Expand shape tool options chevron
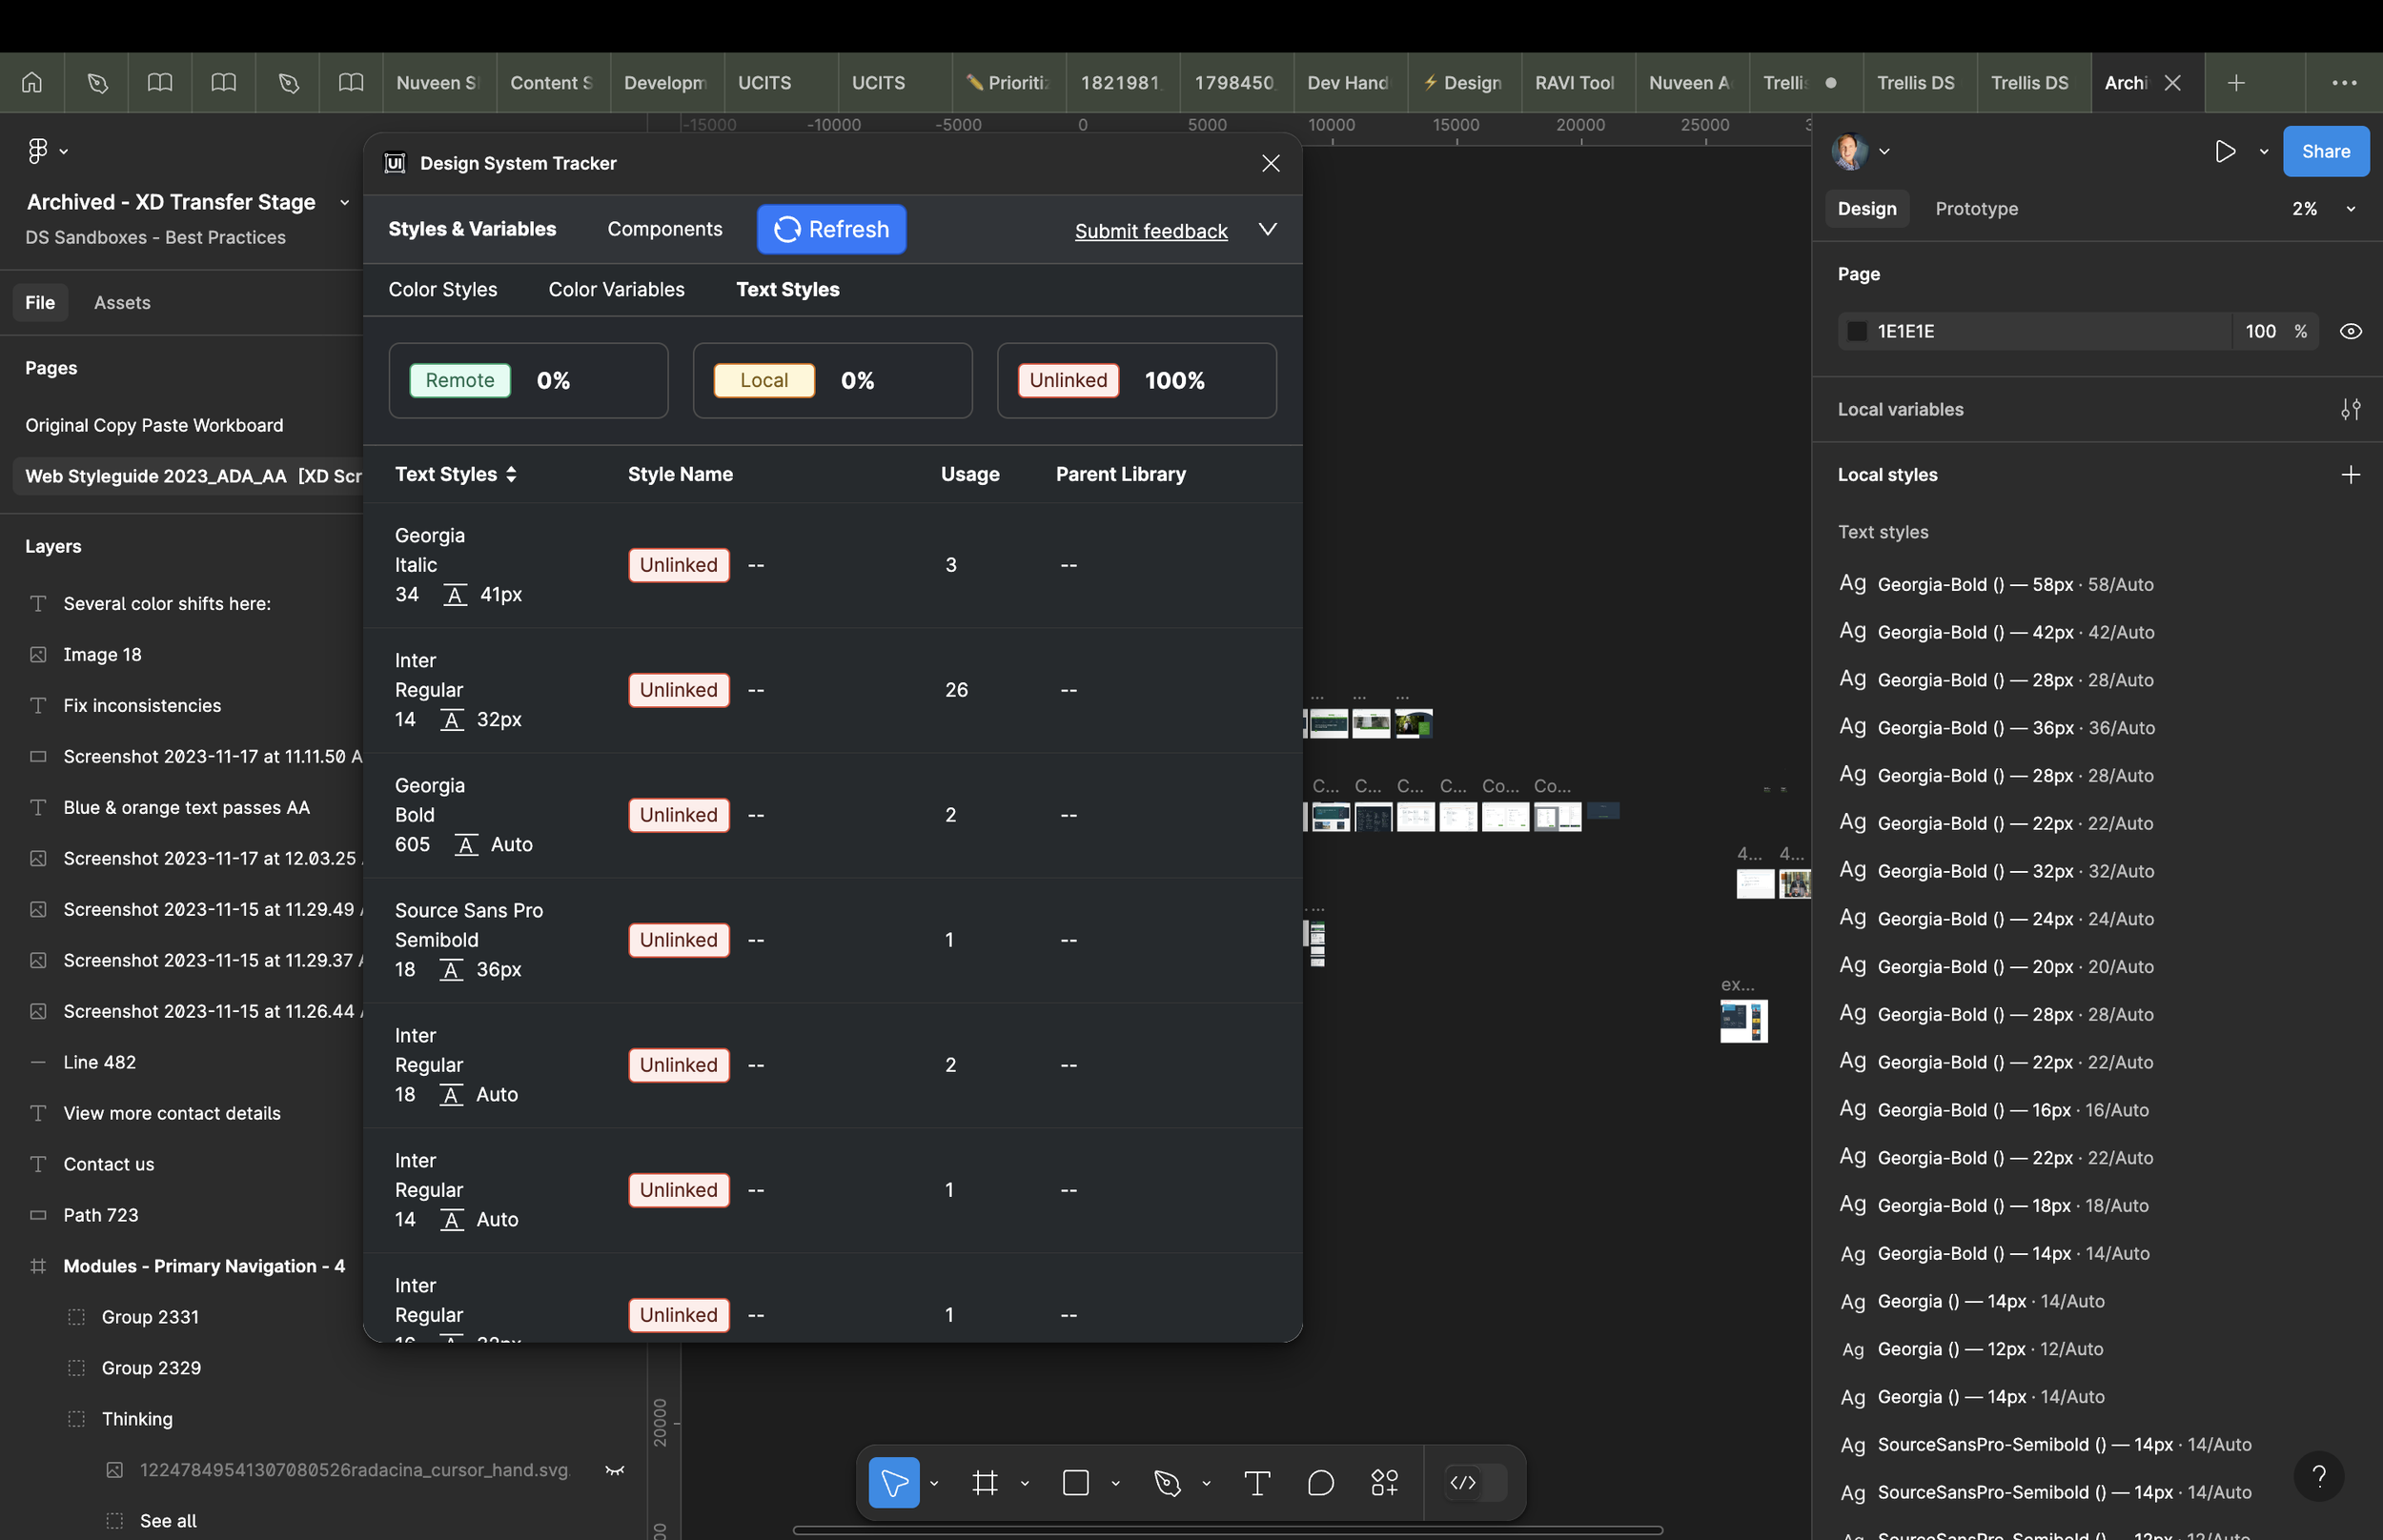This screenshot has width=2383, height=1540. pyautogui.click(x=1116, y=1483)
